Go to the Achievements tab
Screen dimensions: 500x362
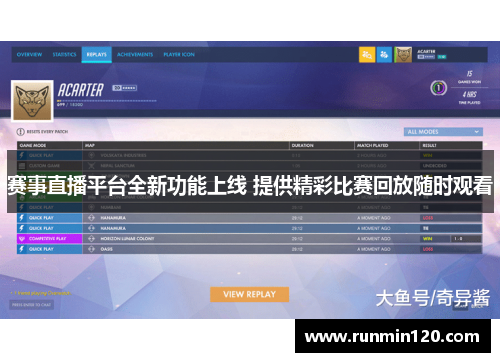(135, 54)
